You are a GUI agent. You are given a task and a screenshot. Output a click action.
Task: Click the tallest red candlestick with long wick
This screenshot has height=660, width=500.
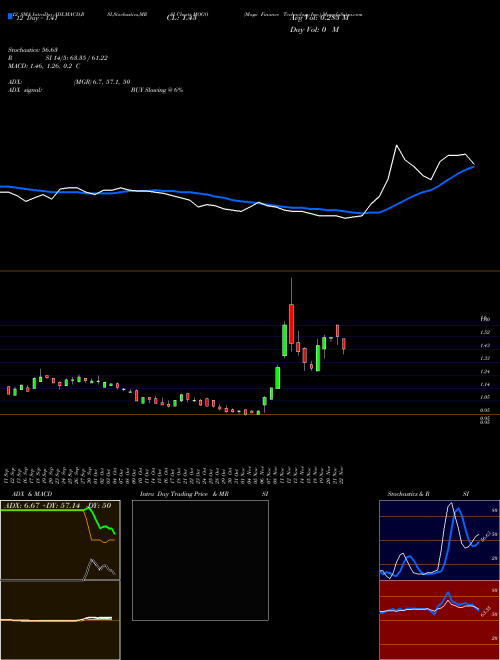(x=291, y=323)
